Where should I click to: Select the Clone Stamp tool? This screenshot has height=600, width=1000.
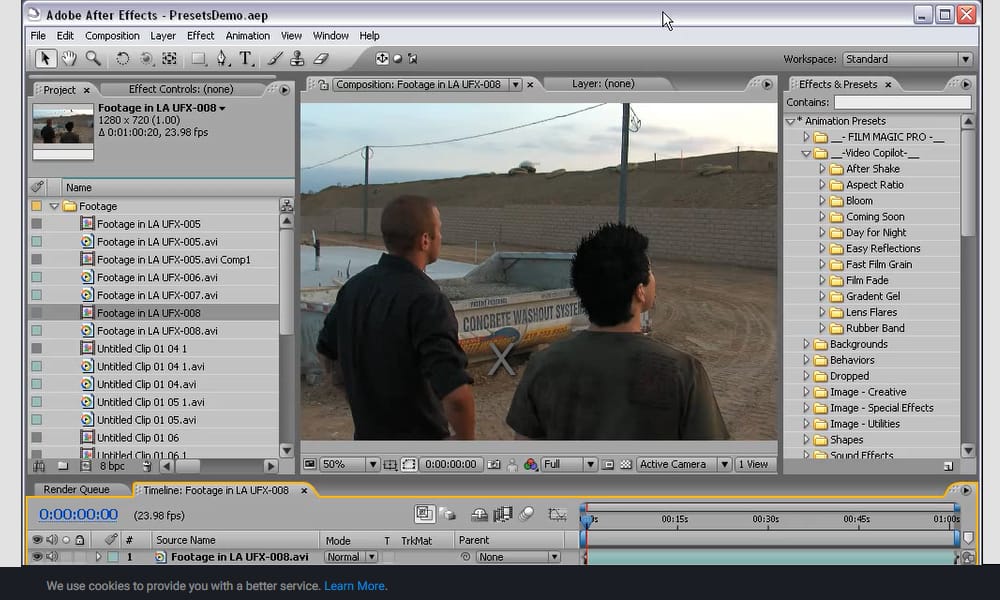[x=297, y=59]
